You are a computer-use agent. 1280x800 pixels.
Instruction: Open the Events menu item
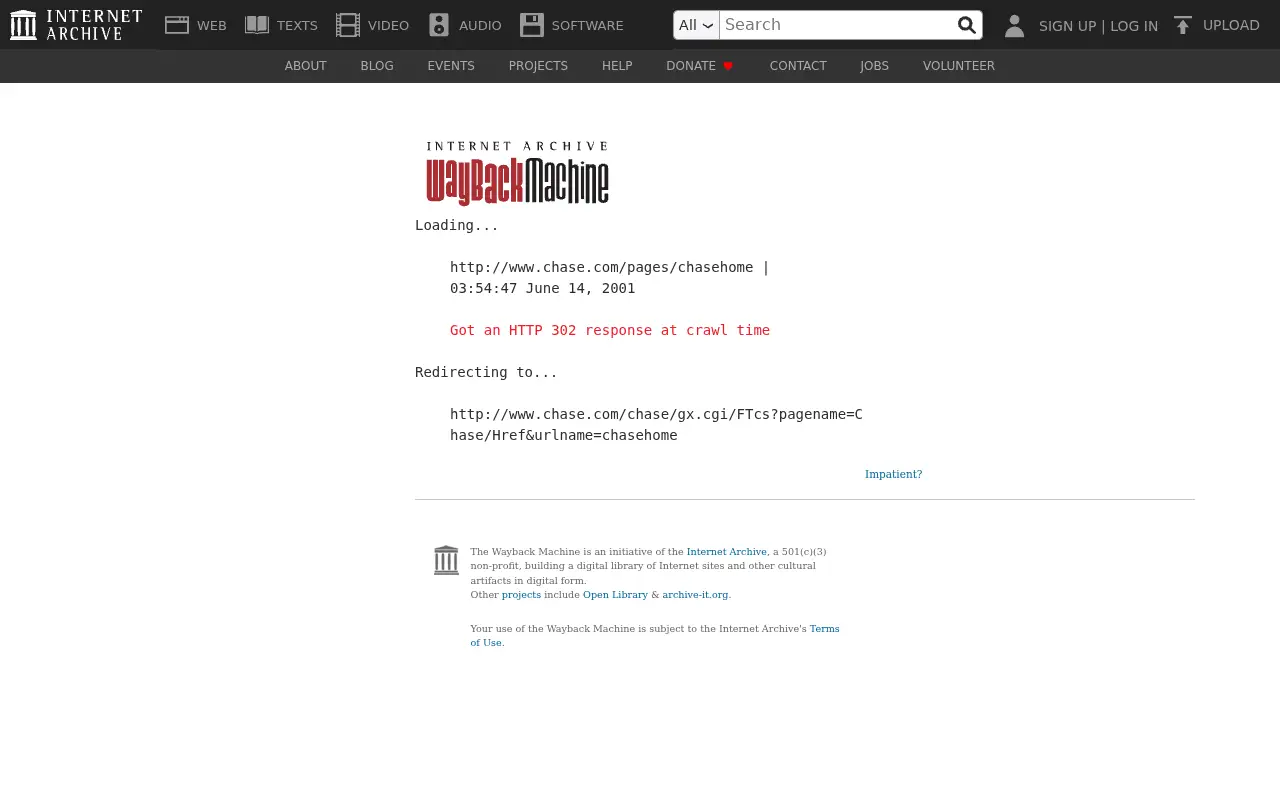click(x=451, y=66)
